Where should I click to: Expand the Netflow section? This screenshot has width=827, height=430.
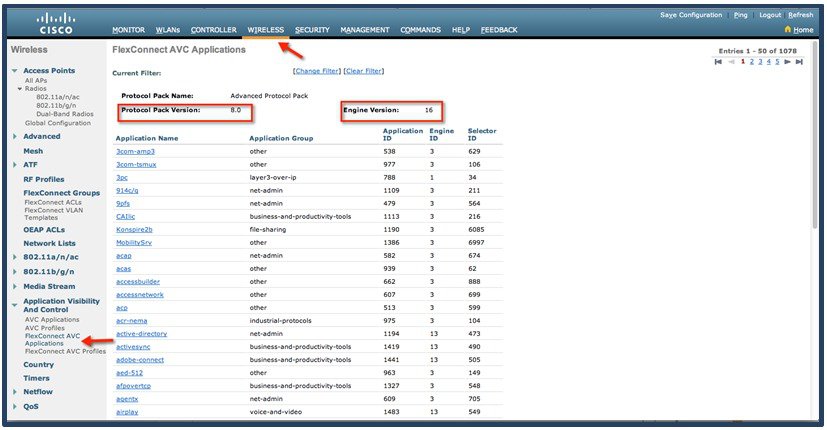(x=15, y=392)
